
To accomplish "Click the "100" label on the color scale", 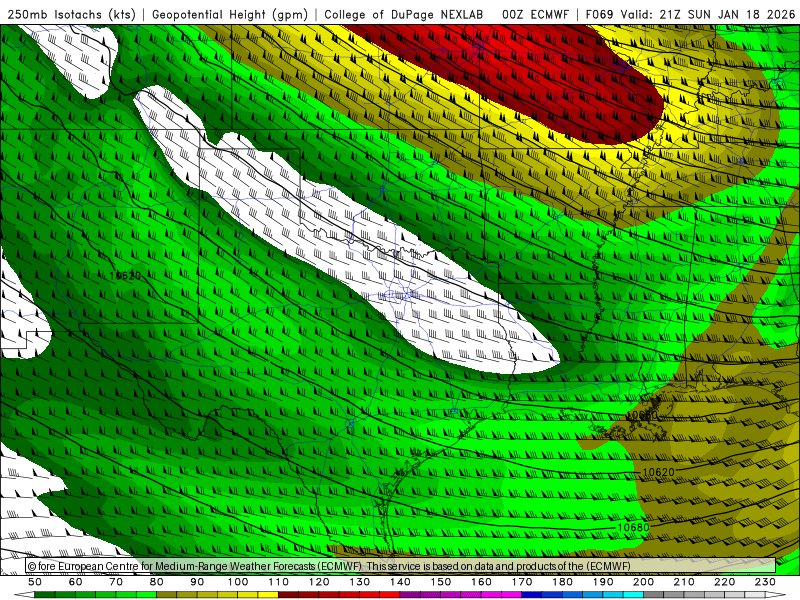I will pos(238,582).
